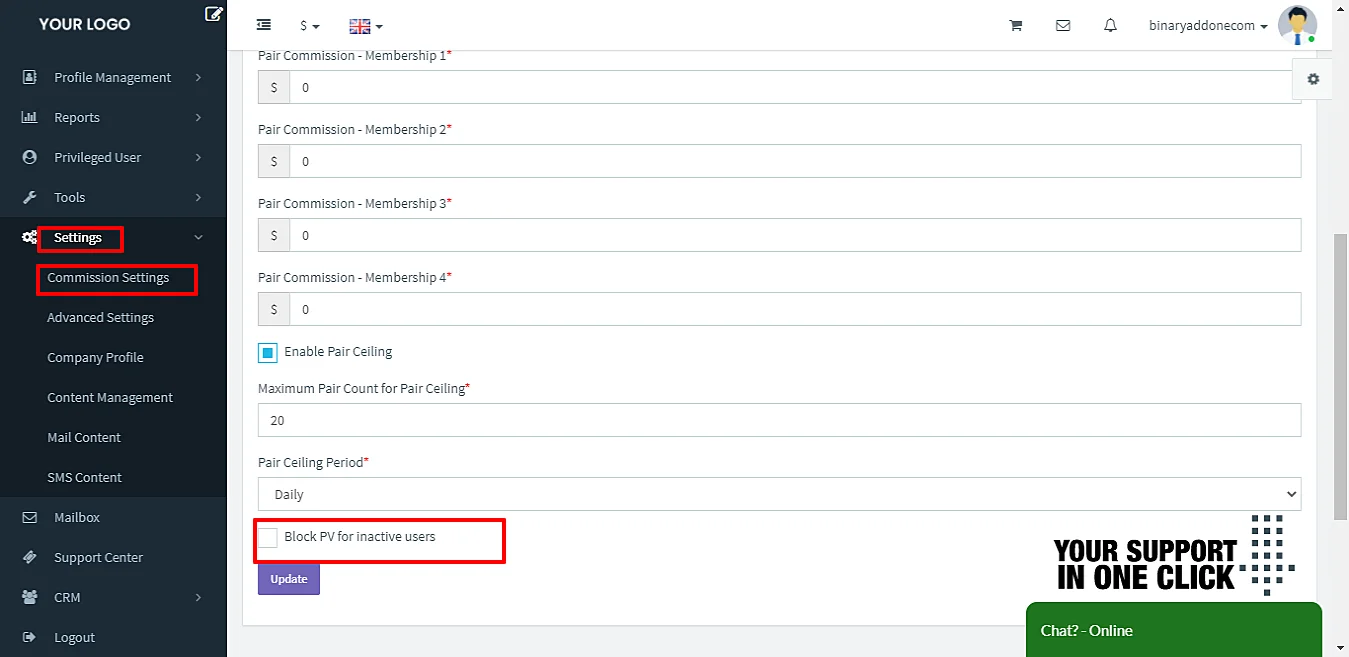Viewport: 1349px width, 657px height.
Task: Click the Maximum Pair Count input field
Action: click(779, 420)
